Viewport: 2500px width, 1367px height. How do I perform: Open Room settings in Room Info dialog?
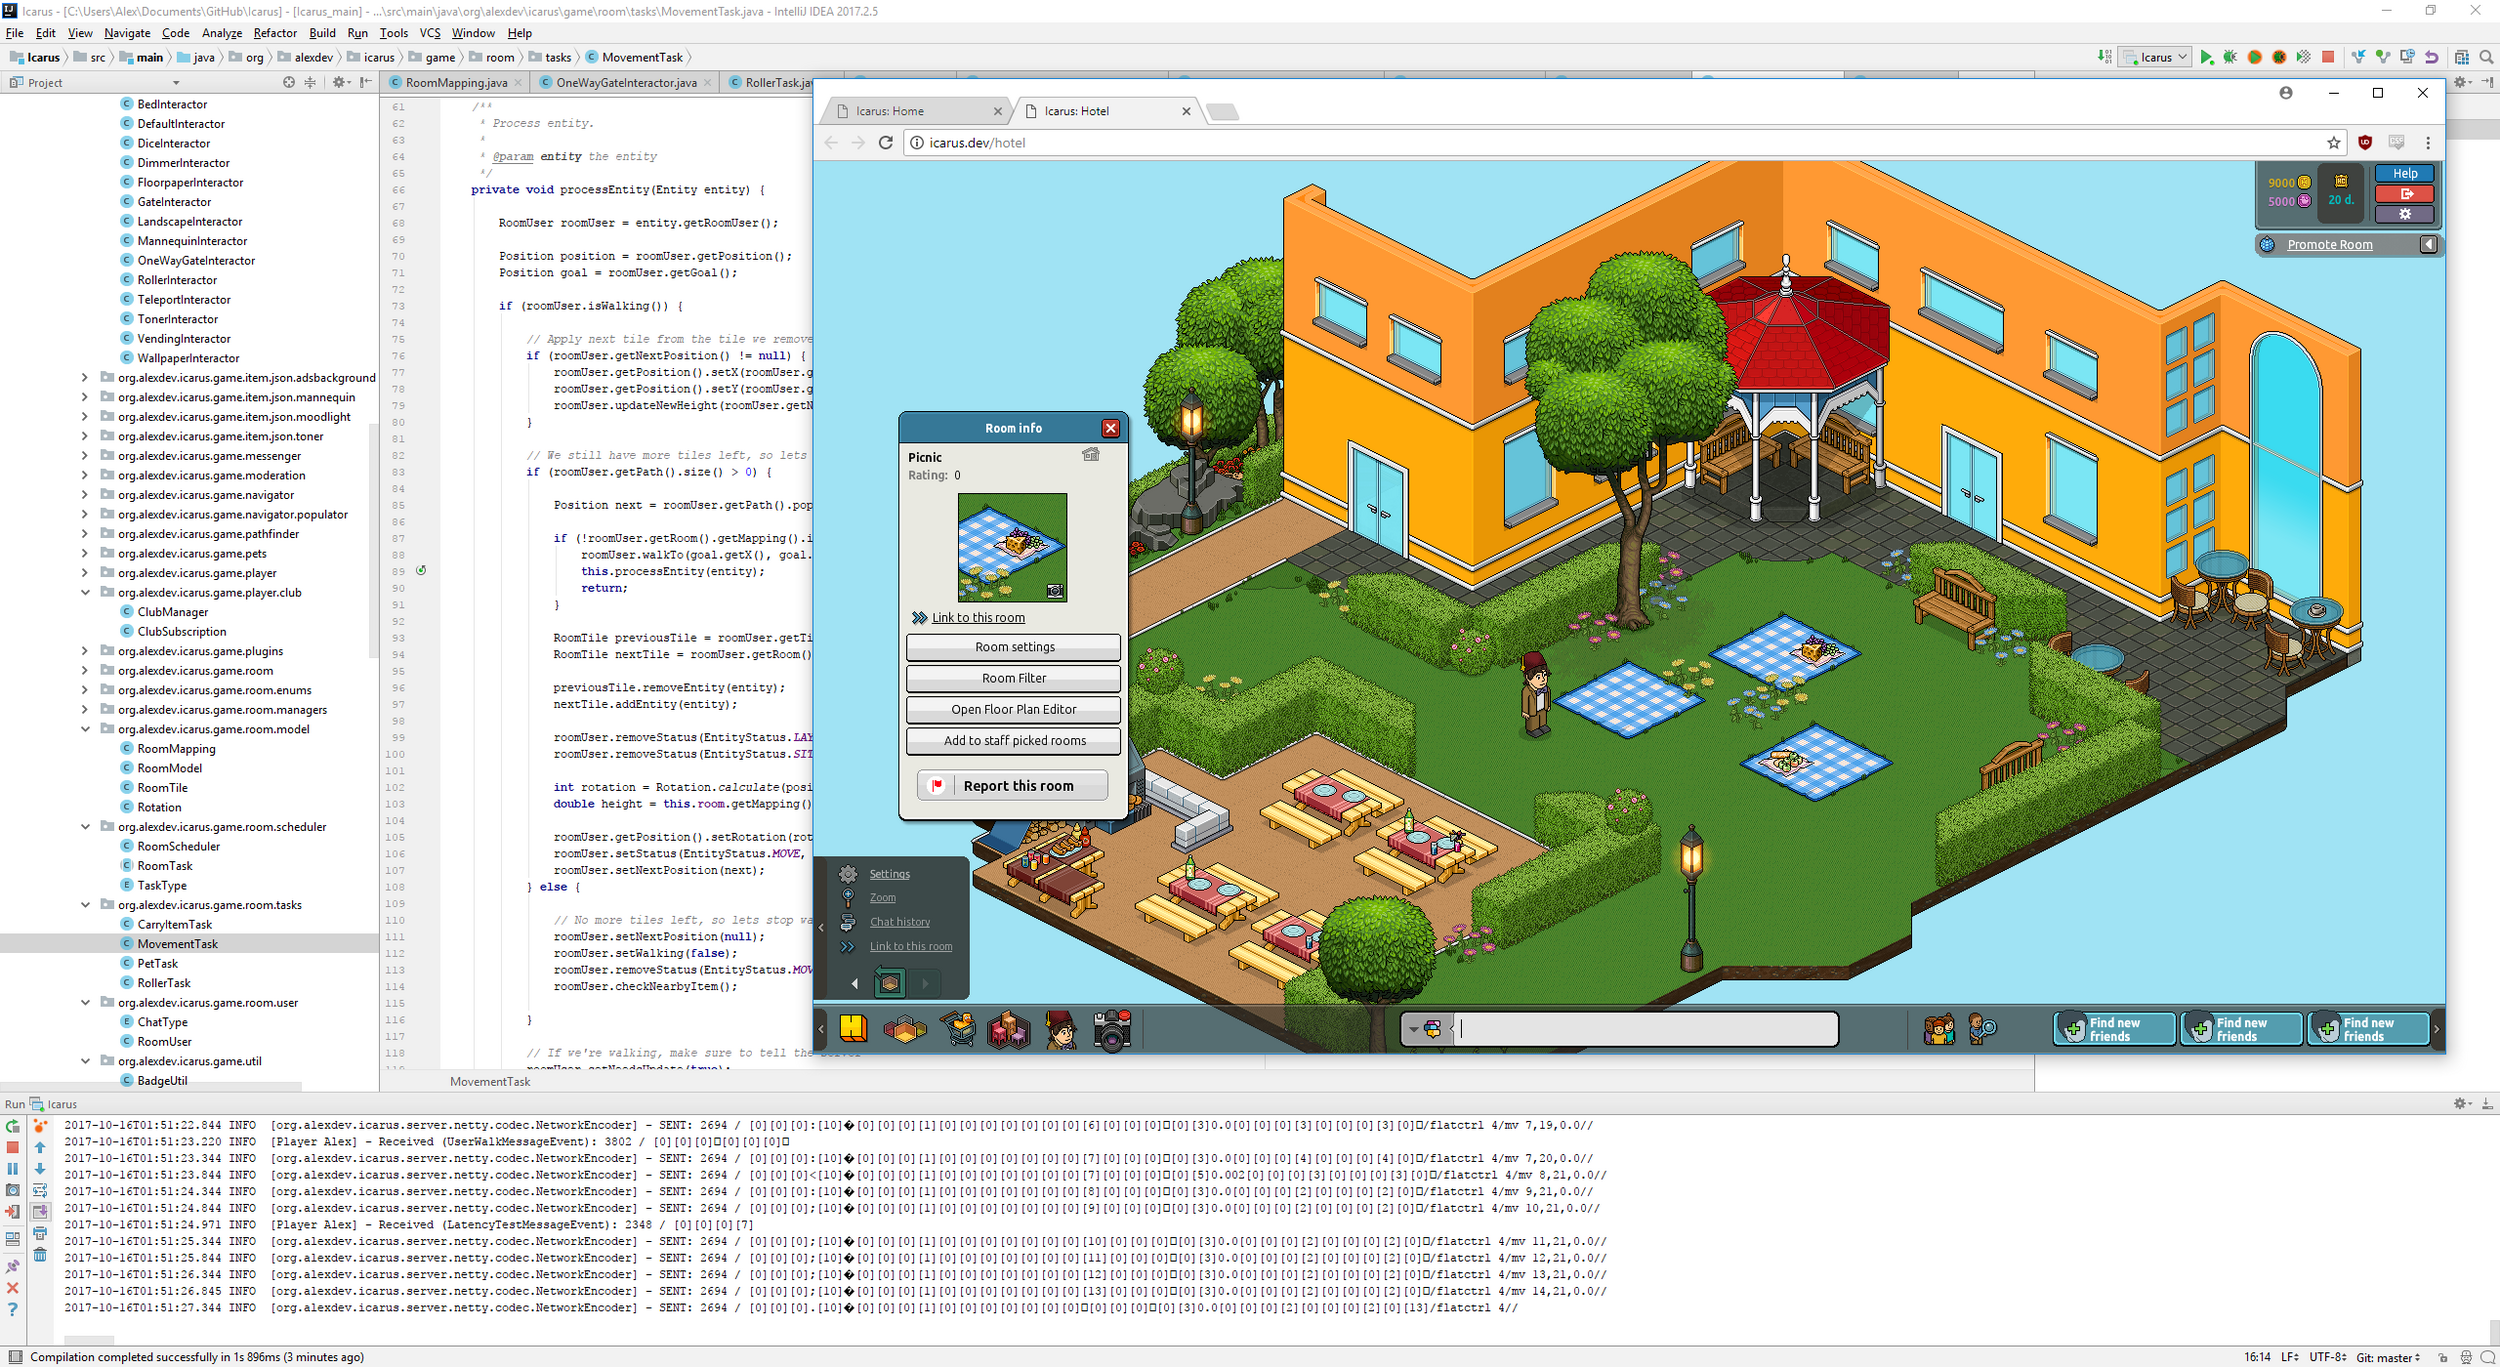[x=1012, y=645]
